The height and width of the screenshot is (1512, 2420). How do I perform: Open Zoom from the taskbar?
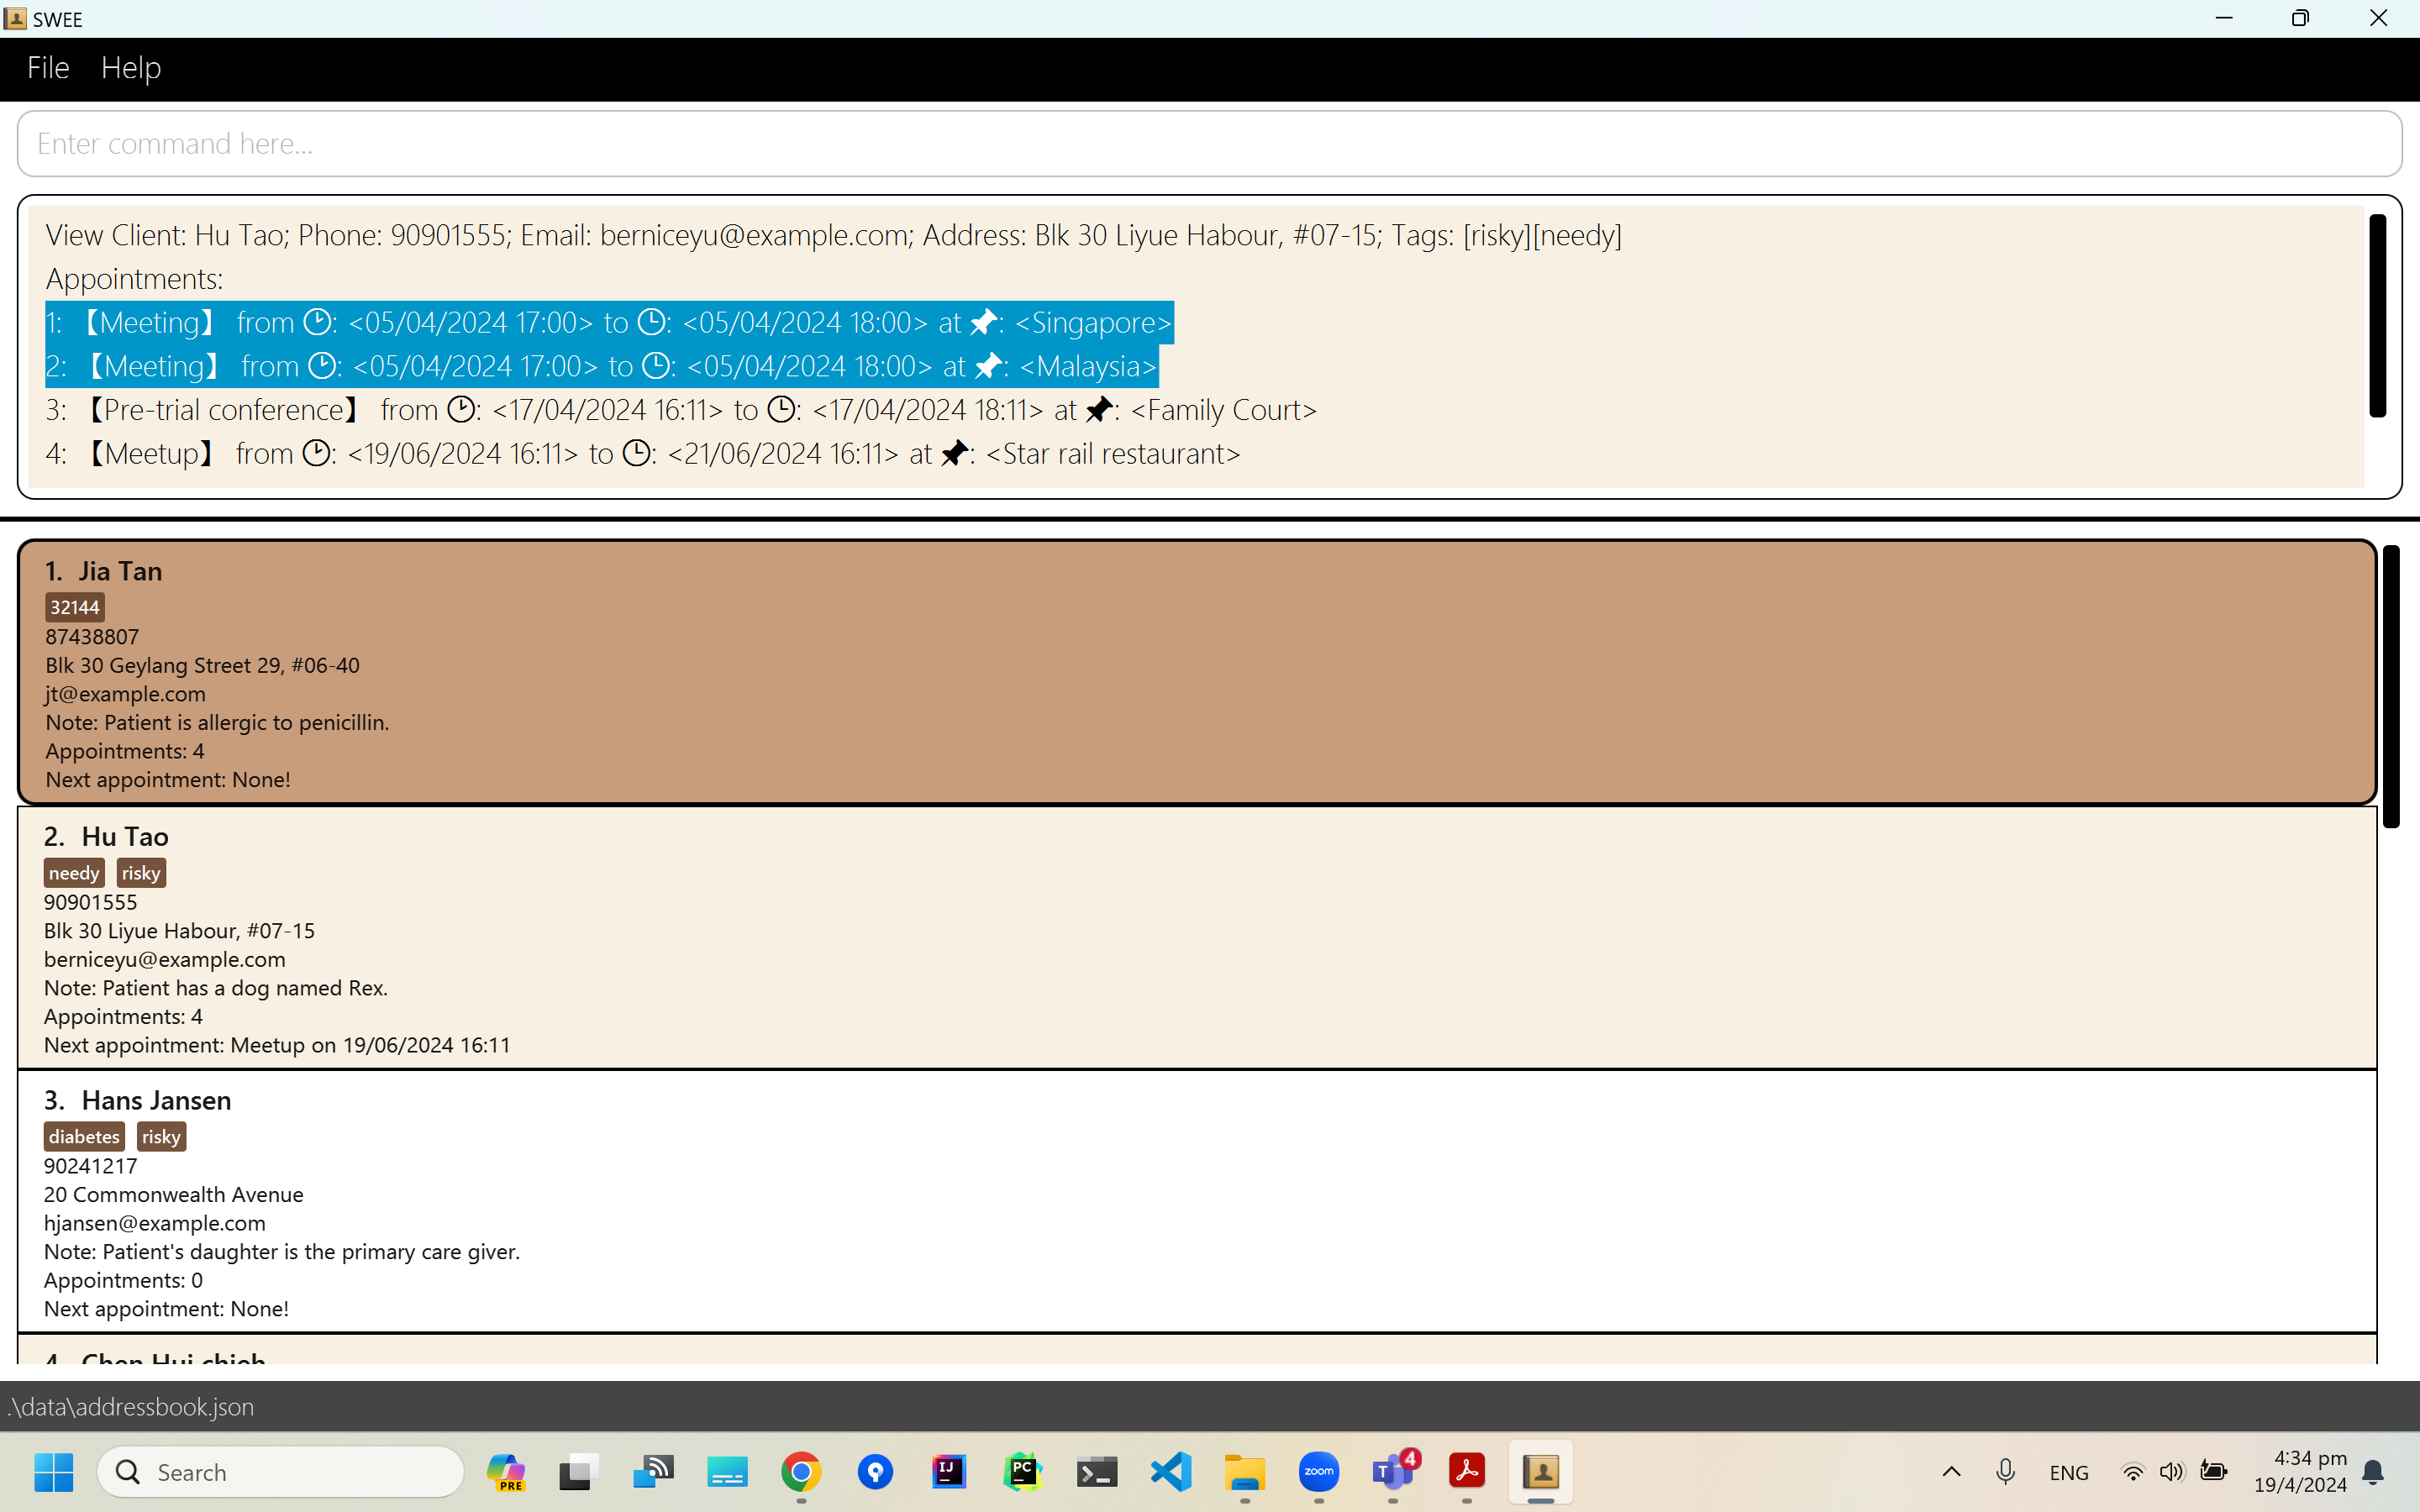(x=1318, y=1472)
